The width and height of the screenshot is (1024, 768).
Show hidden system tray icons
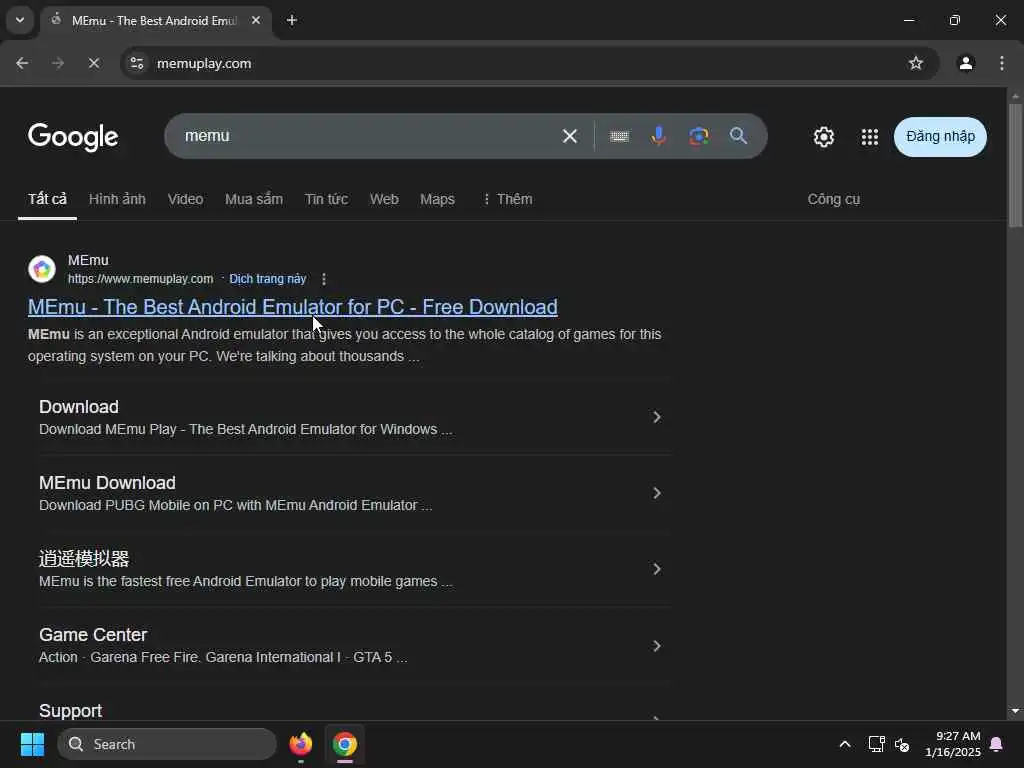coord(844,744)
